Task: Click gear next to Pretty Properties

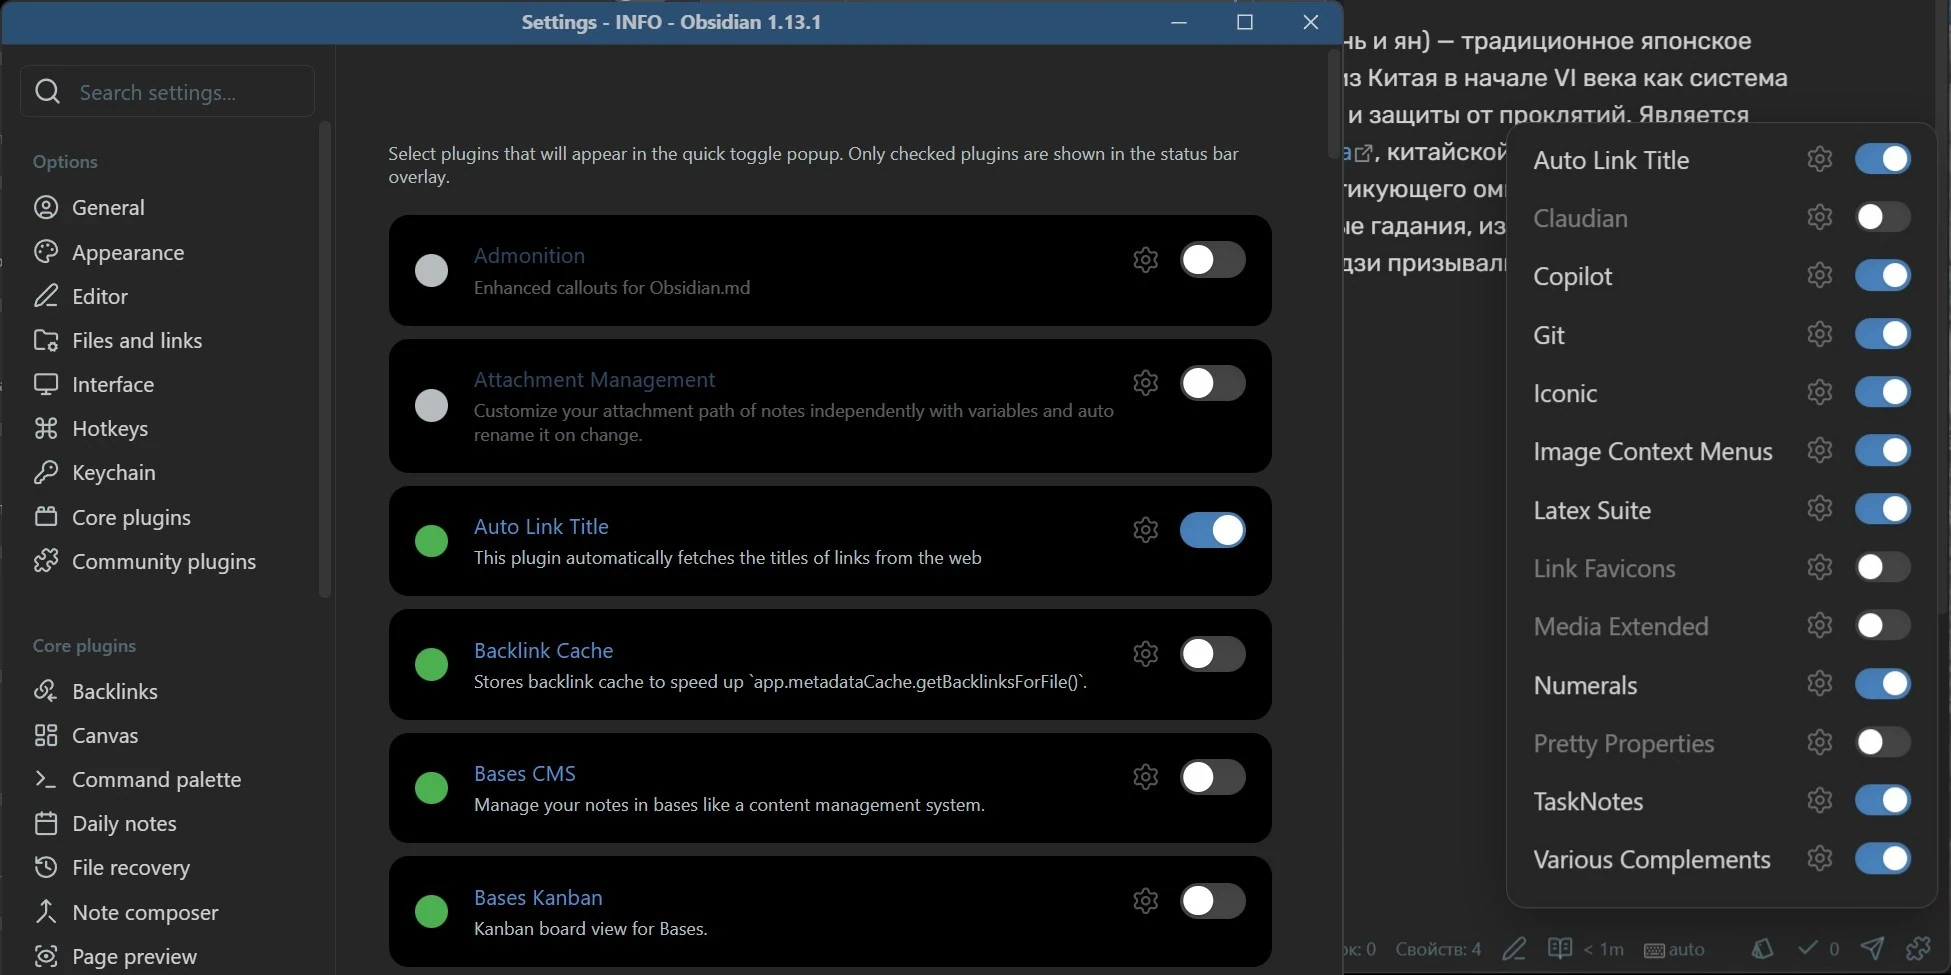Action: pyautogui.click(x=1820, y=742)
